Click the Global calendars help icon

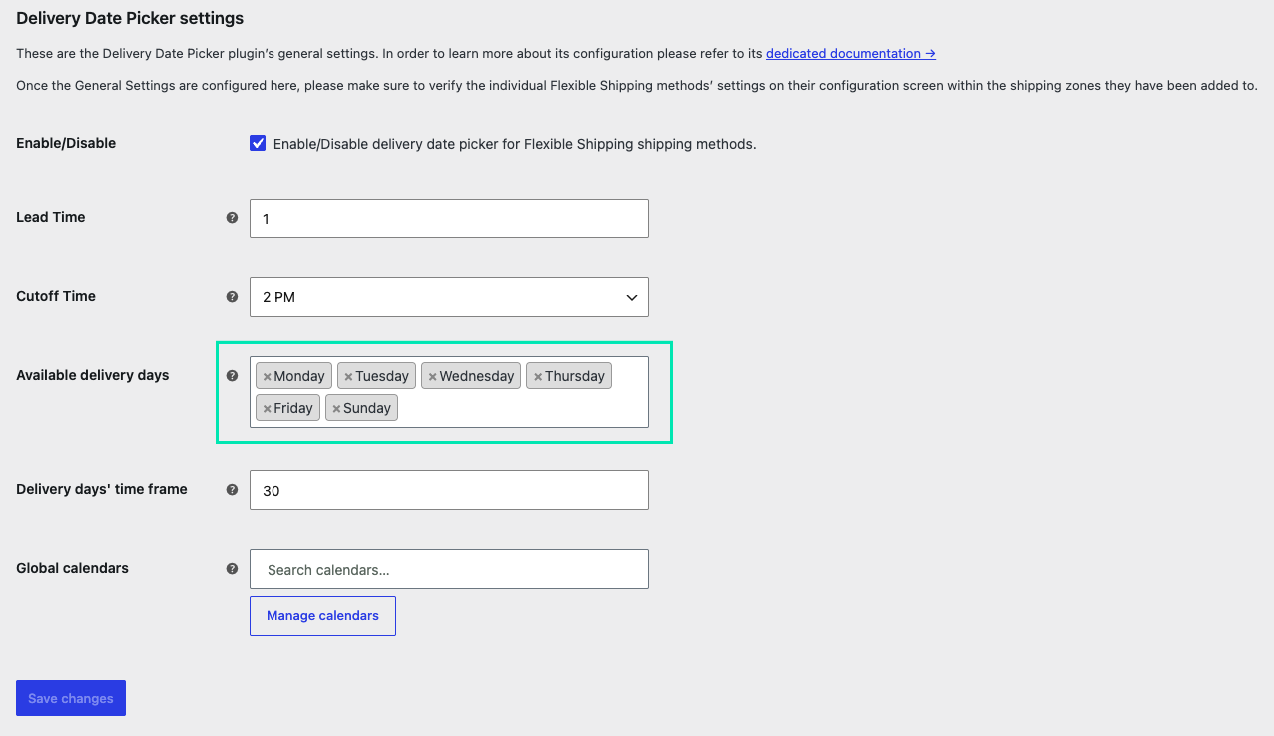point(232,568)
